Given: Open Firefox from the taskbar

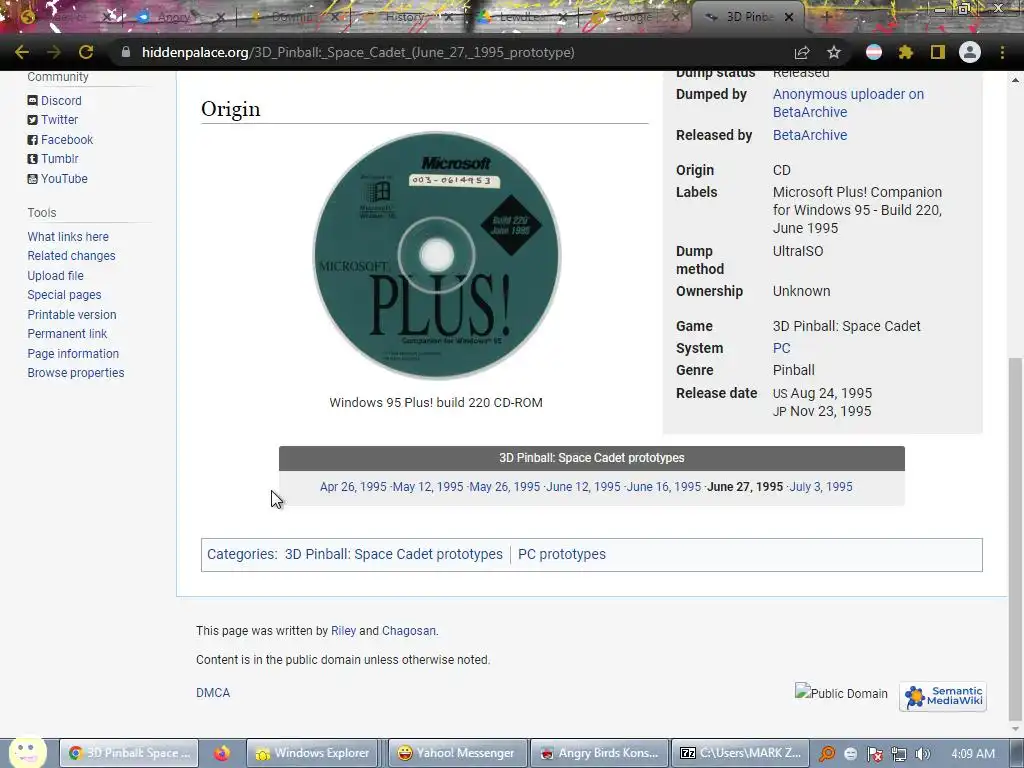Looking at the screenshot, I should click(x=222, y=753).
